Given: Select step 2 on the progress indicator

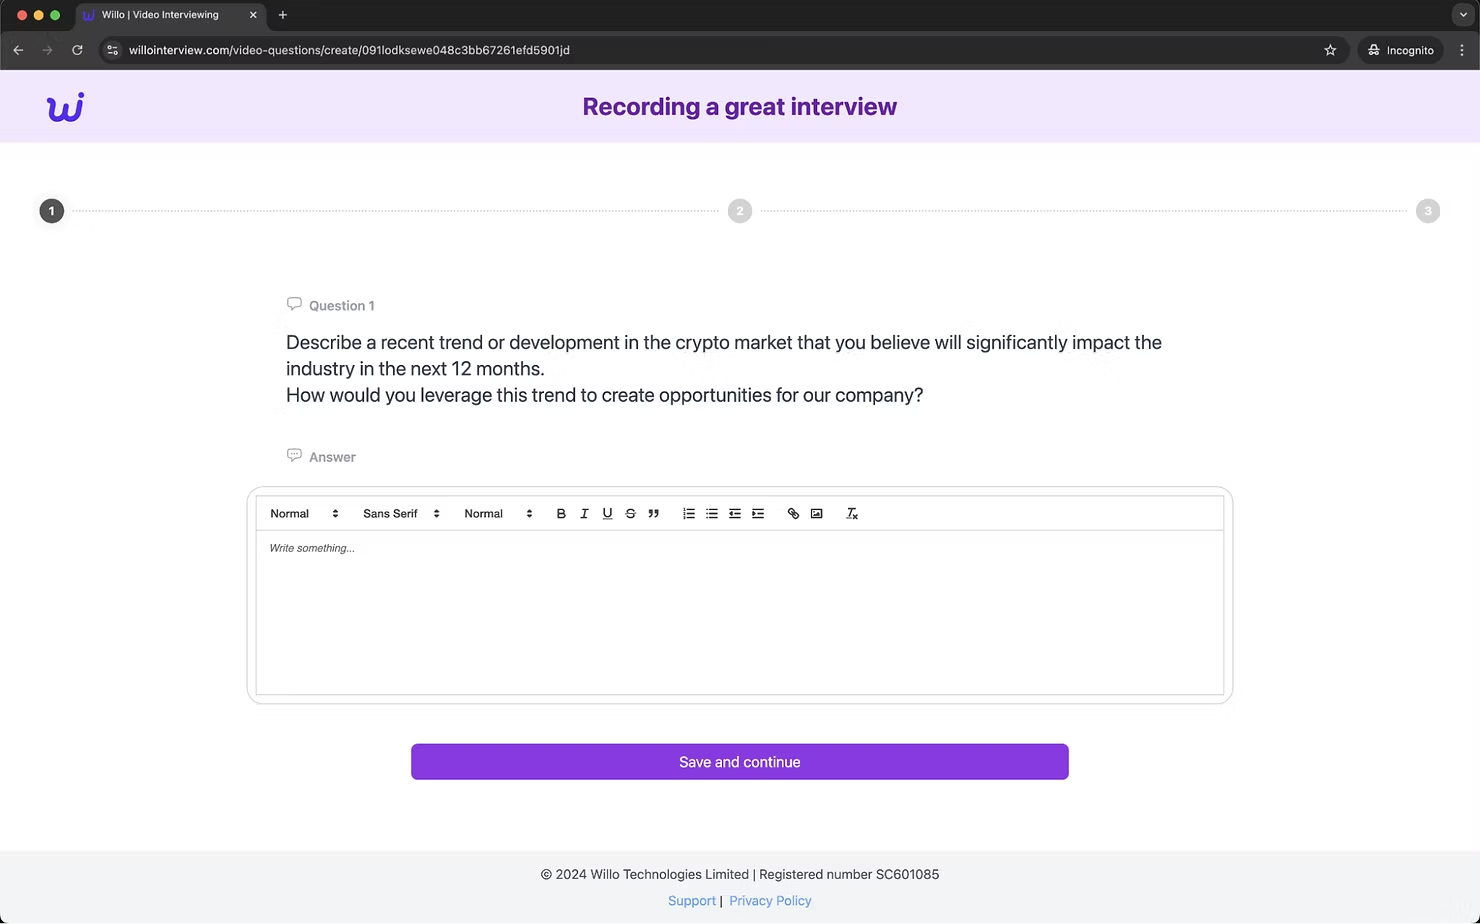Looking at the screenshot, I should tap(739, 210).
